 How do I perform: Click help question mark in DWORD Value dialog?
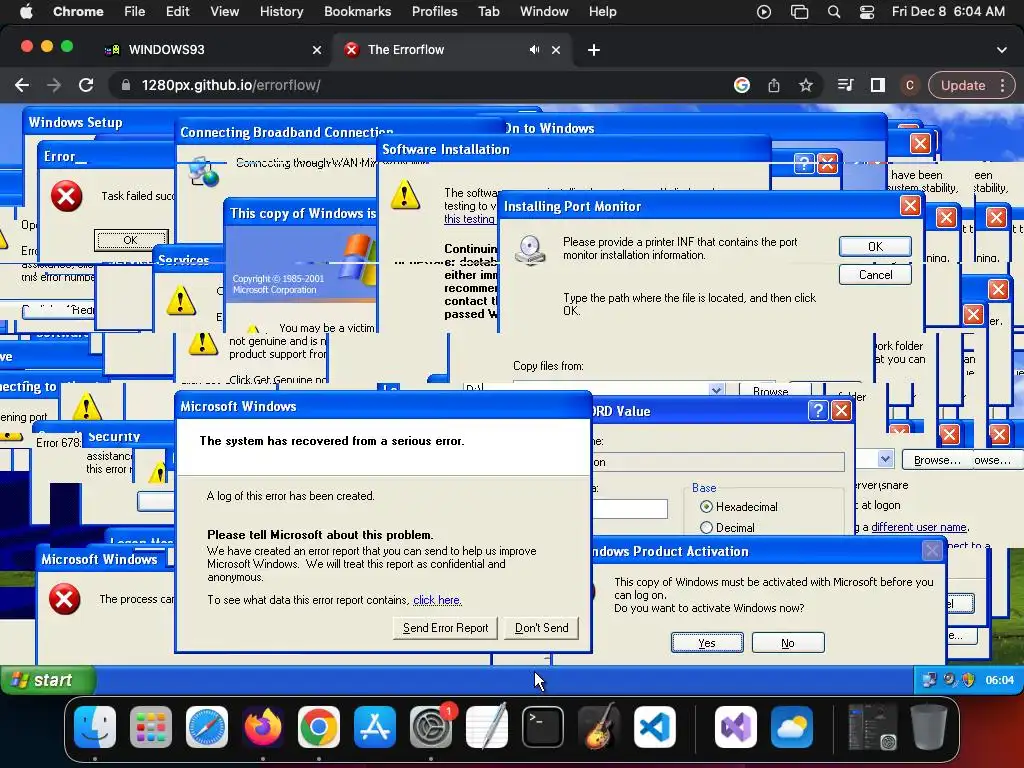point(818,411)
